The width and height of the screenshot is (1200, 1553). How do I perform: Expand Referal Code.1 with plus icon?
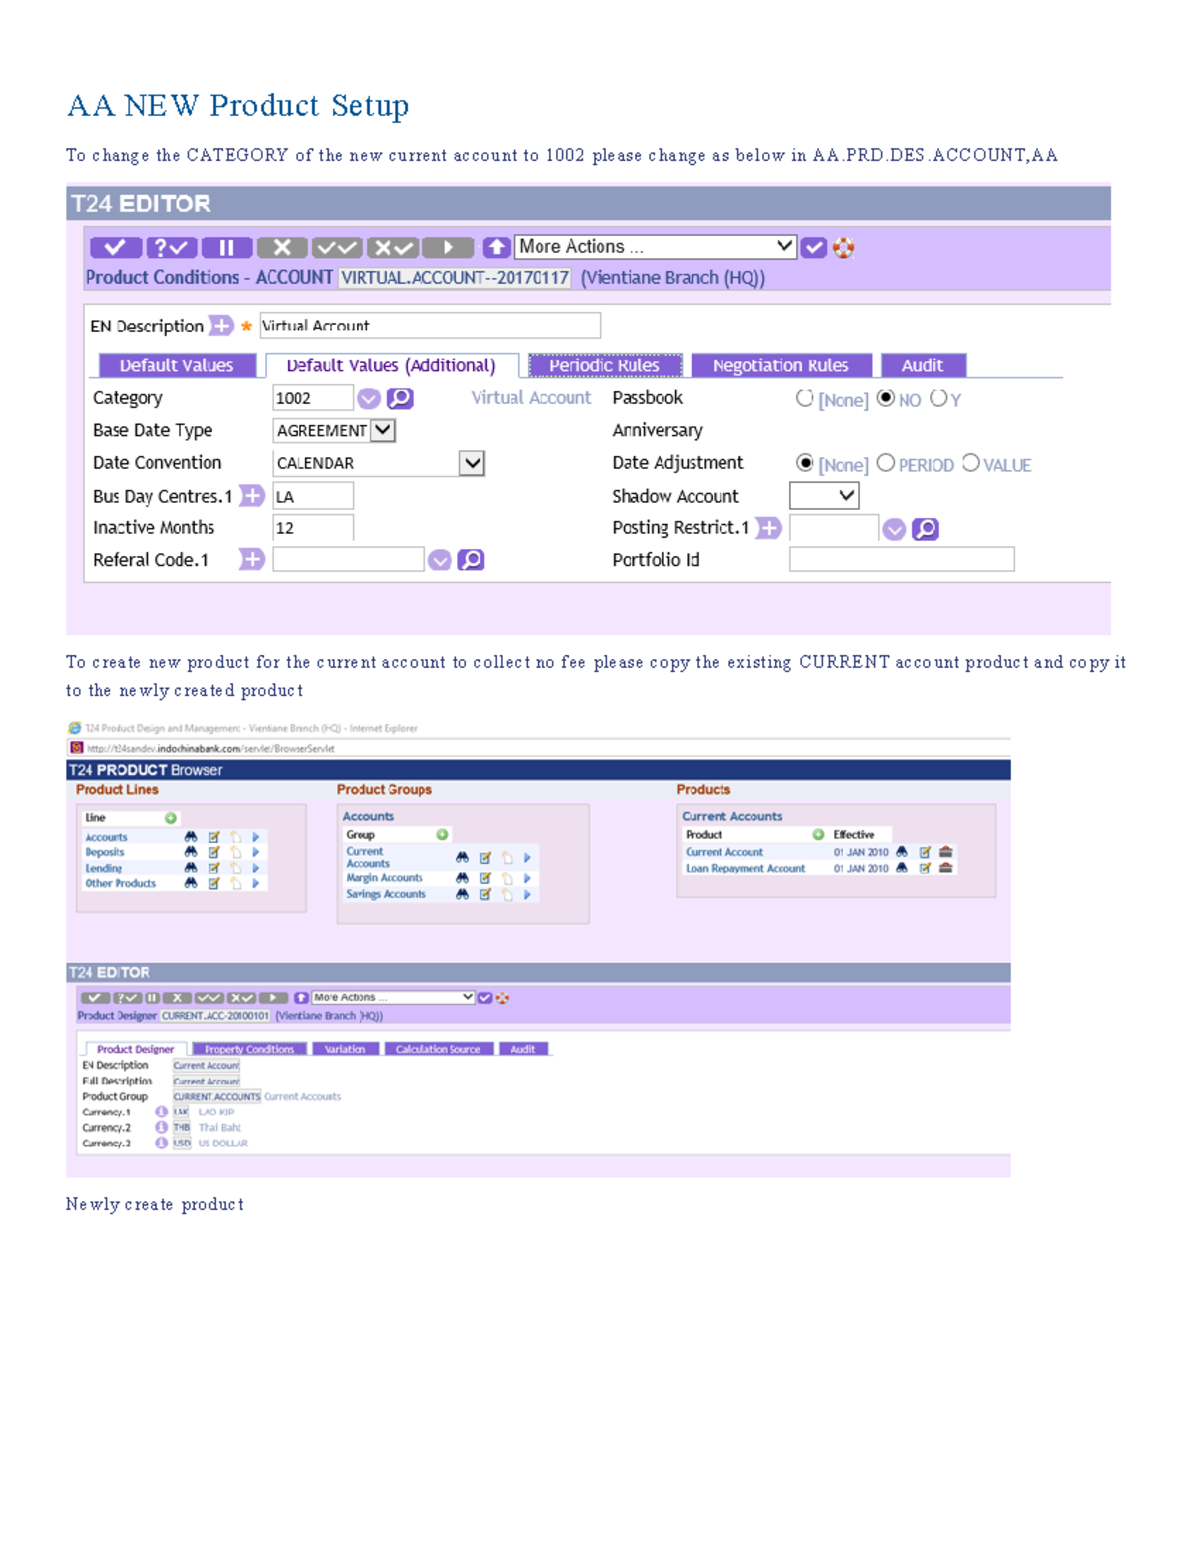(x=252, y=559)
